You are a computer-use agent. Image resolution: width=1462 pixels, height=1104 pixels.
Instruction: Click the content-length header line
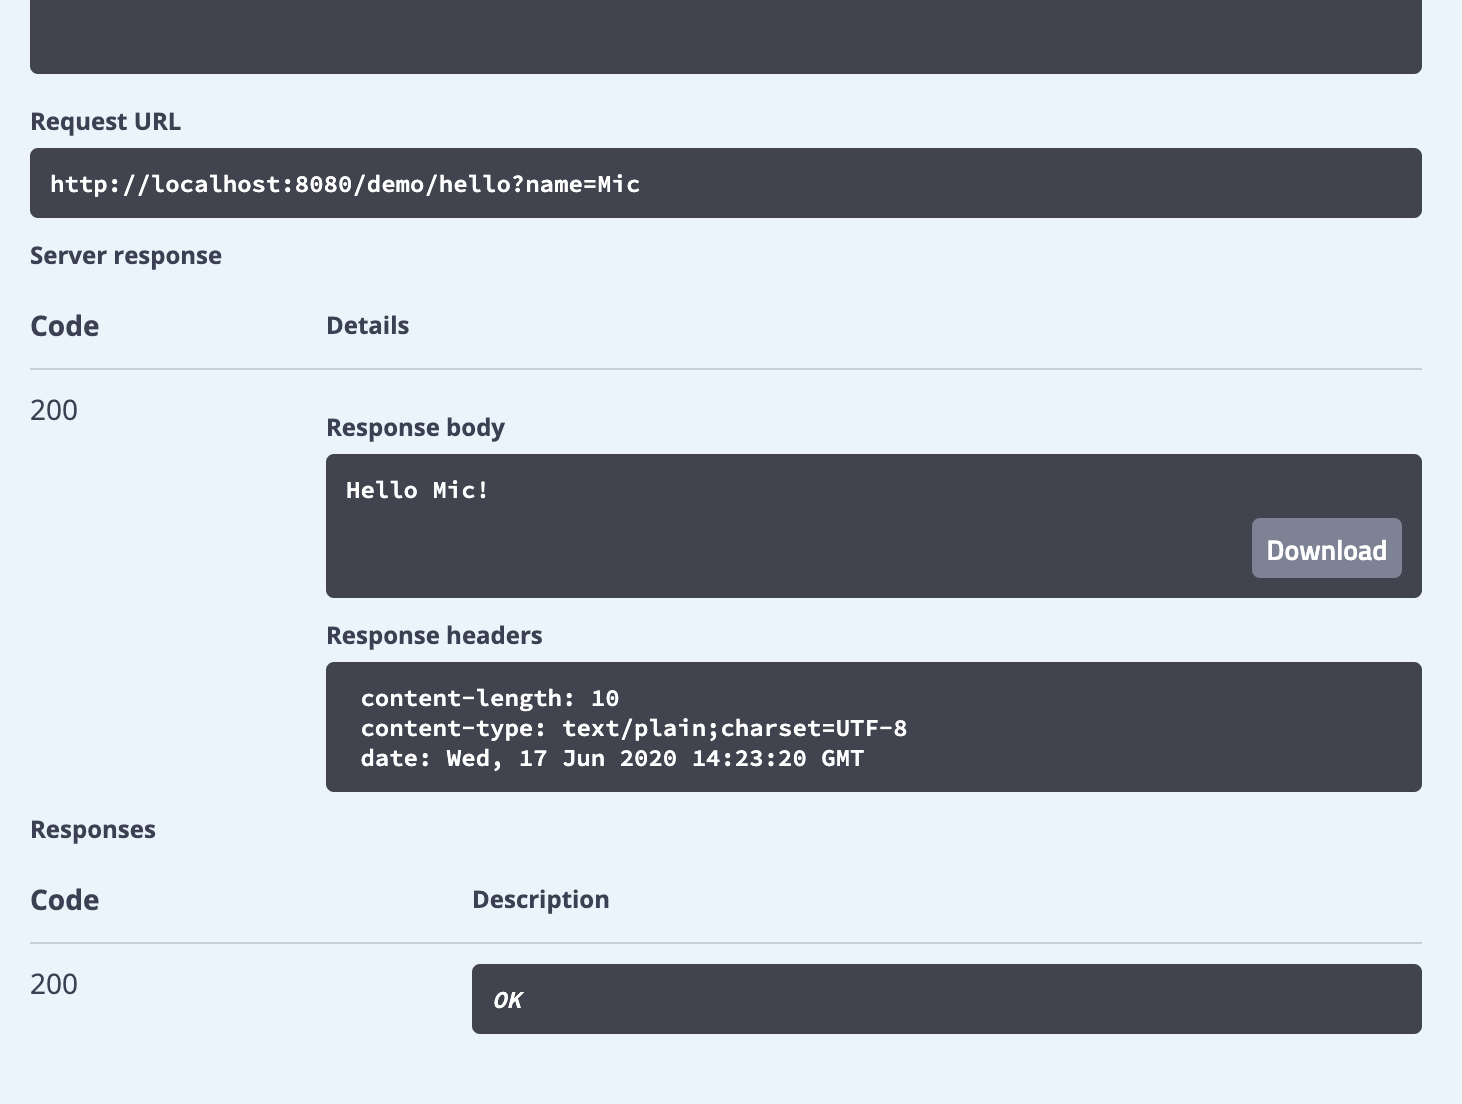[490, 698]
